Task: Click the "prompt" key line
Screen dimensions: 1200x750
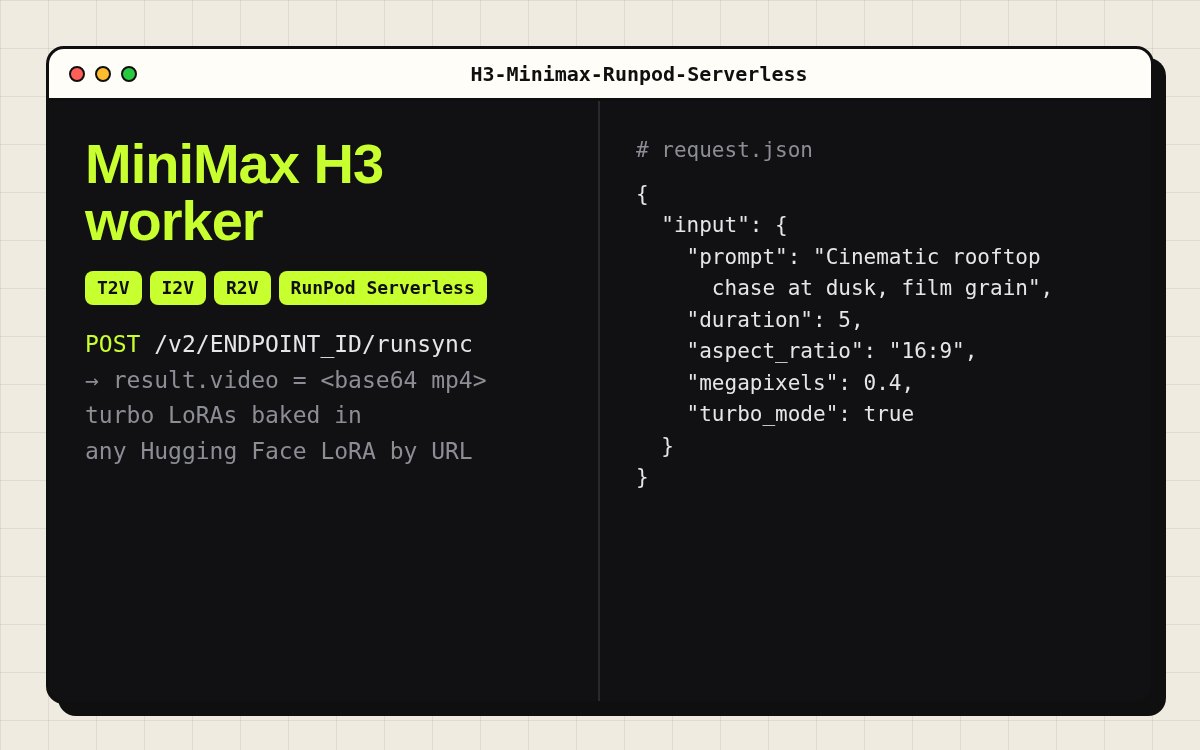Action: tap(863, 257)
